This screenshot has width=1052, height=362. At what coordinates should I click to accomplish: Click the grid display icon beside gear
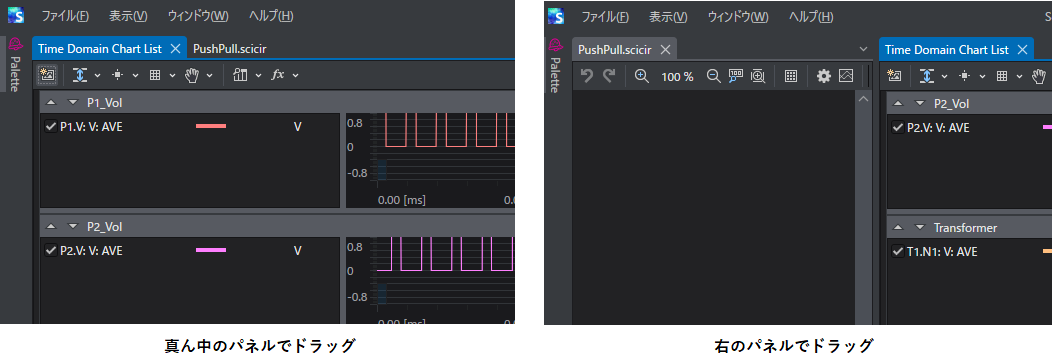pyautogui.click(x=791, y=76)
